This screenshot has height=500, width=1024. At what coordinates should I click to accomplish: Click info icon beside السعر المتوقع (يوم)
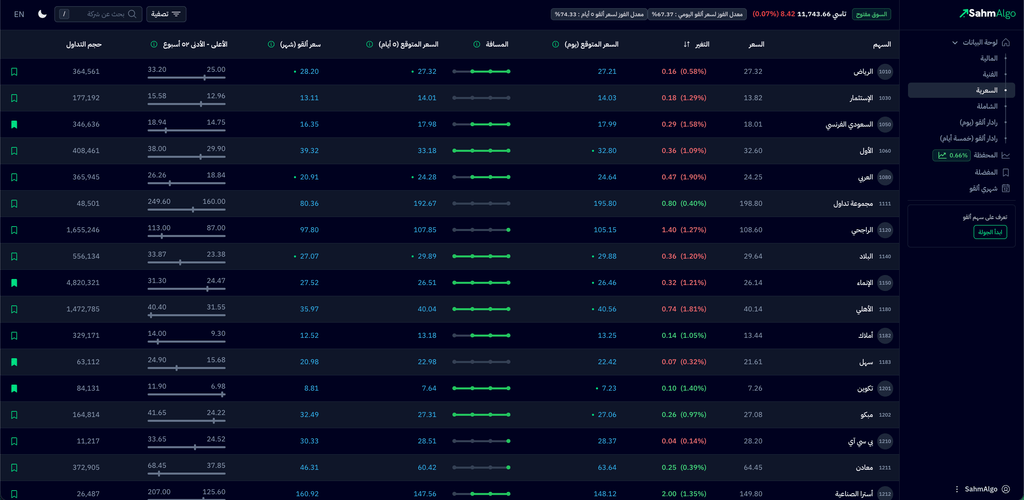[555, 45]
